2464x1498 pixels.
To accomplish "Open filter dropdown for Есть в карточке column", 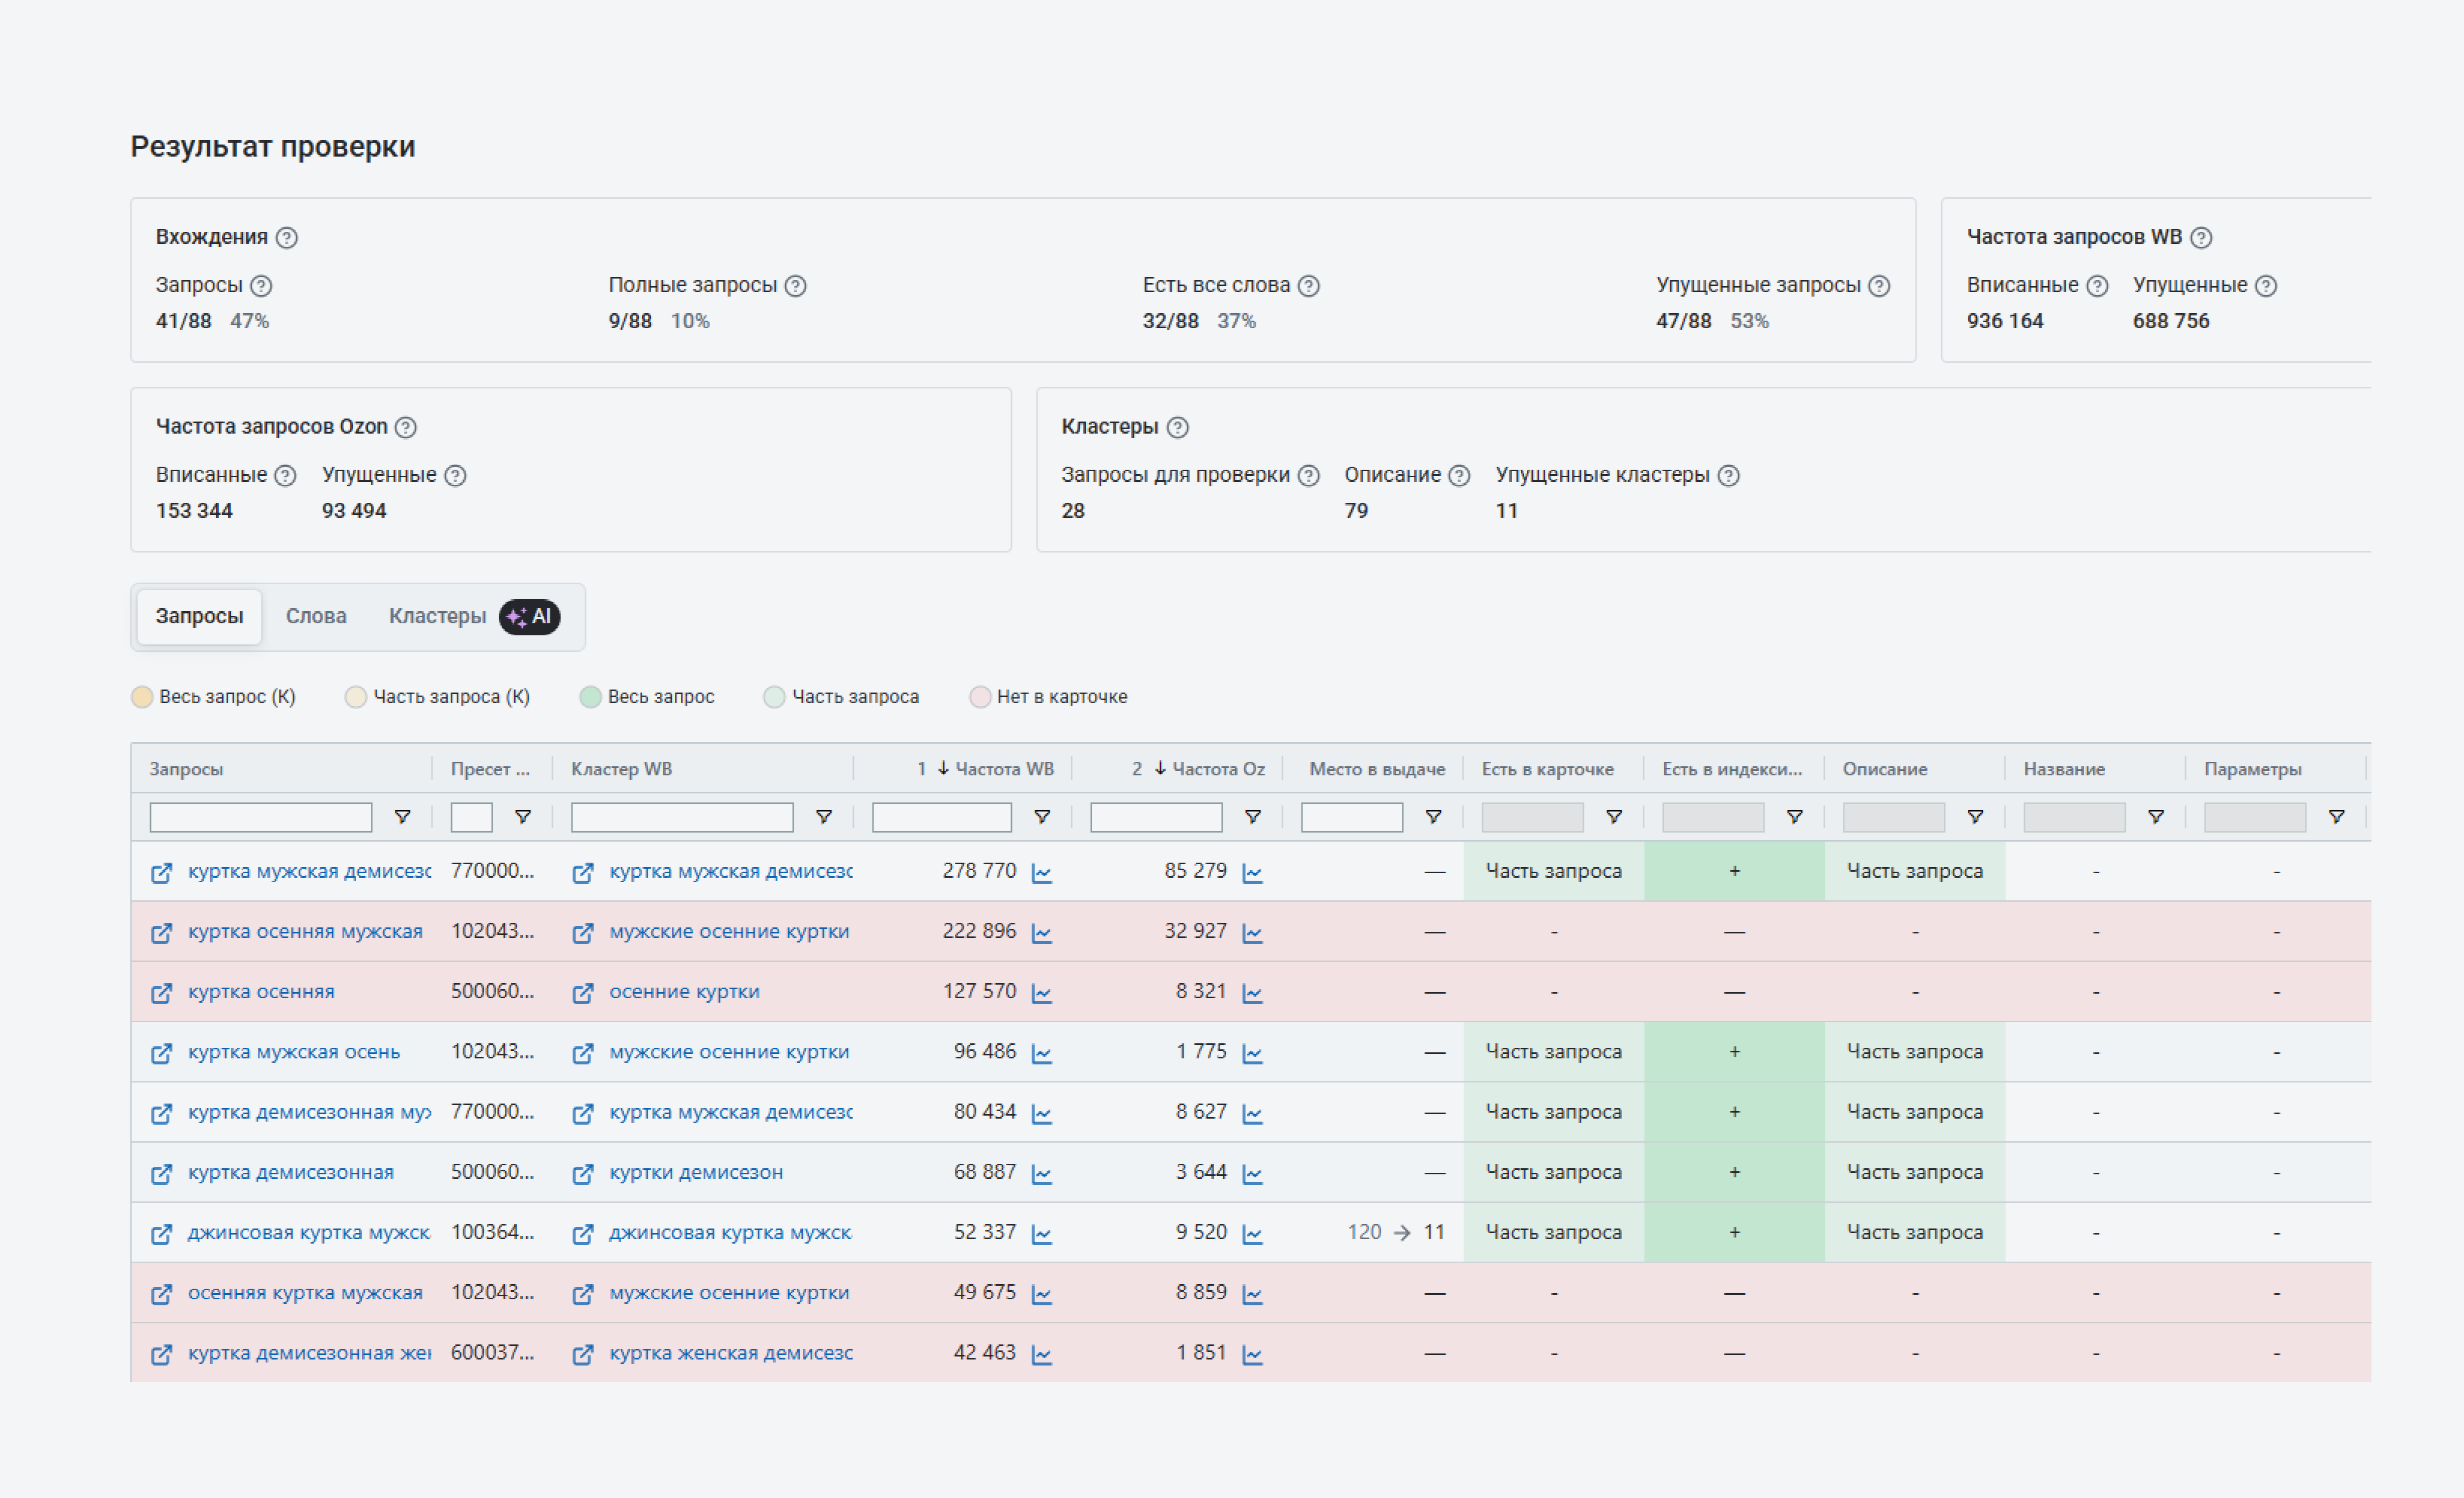I will coord(1613,817).
